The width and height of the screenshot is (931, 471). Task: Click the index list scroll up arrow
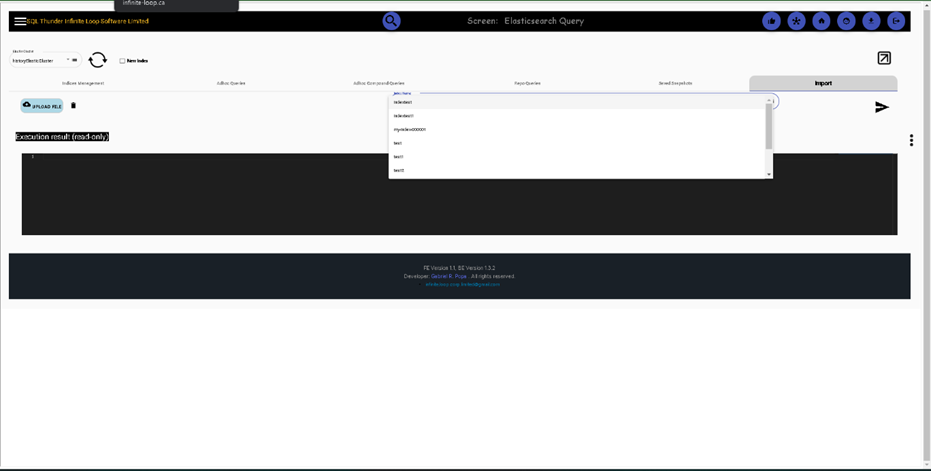tap(769, 99)
